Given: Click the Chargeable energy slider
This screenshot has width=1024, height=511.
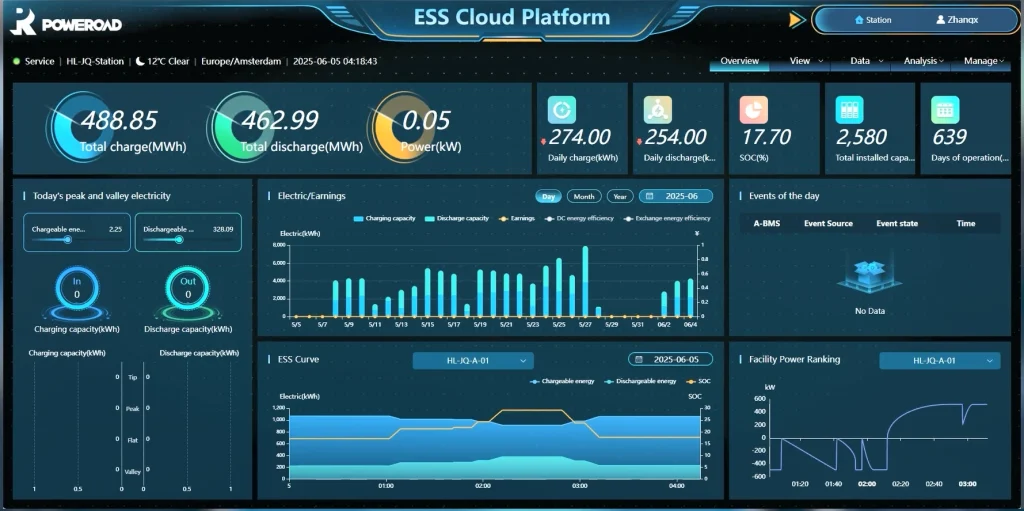Looking at the screenshot, I should 68,239.
